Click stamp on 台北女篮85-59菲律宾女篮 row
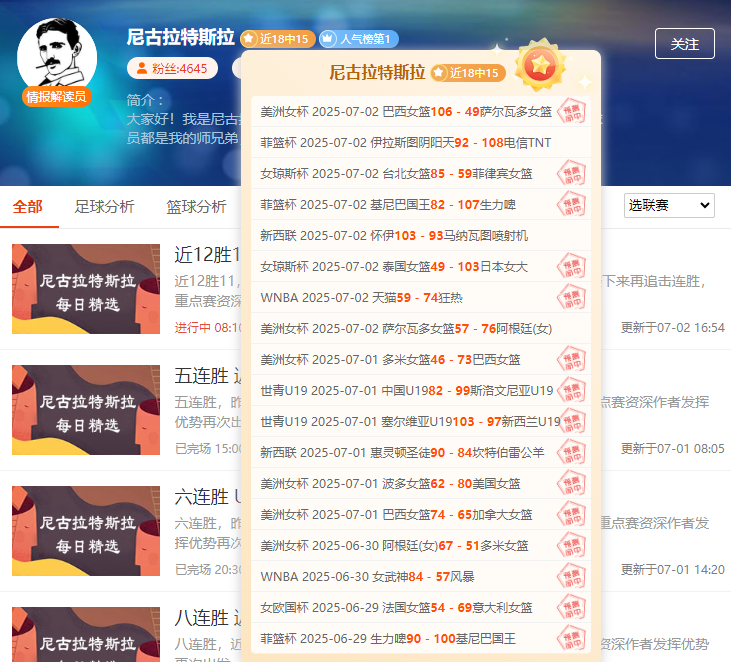The height and width of the screenshot is (662, 731). (572, 173)
